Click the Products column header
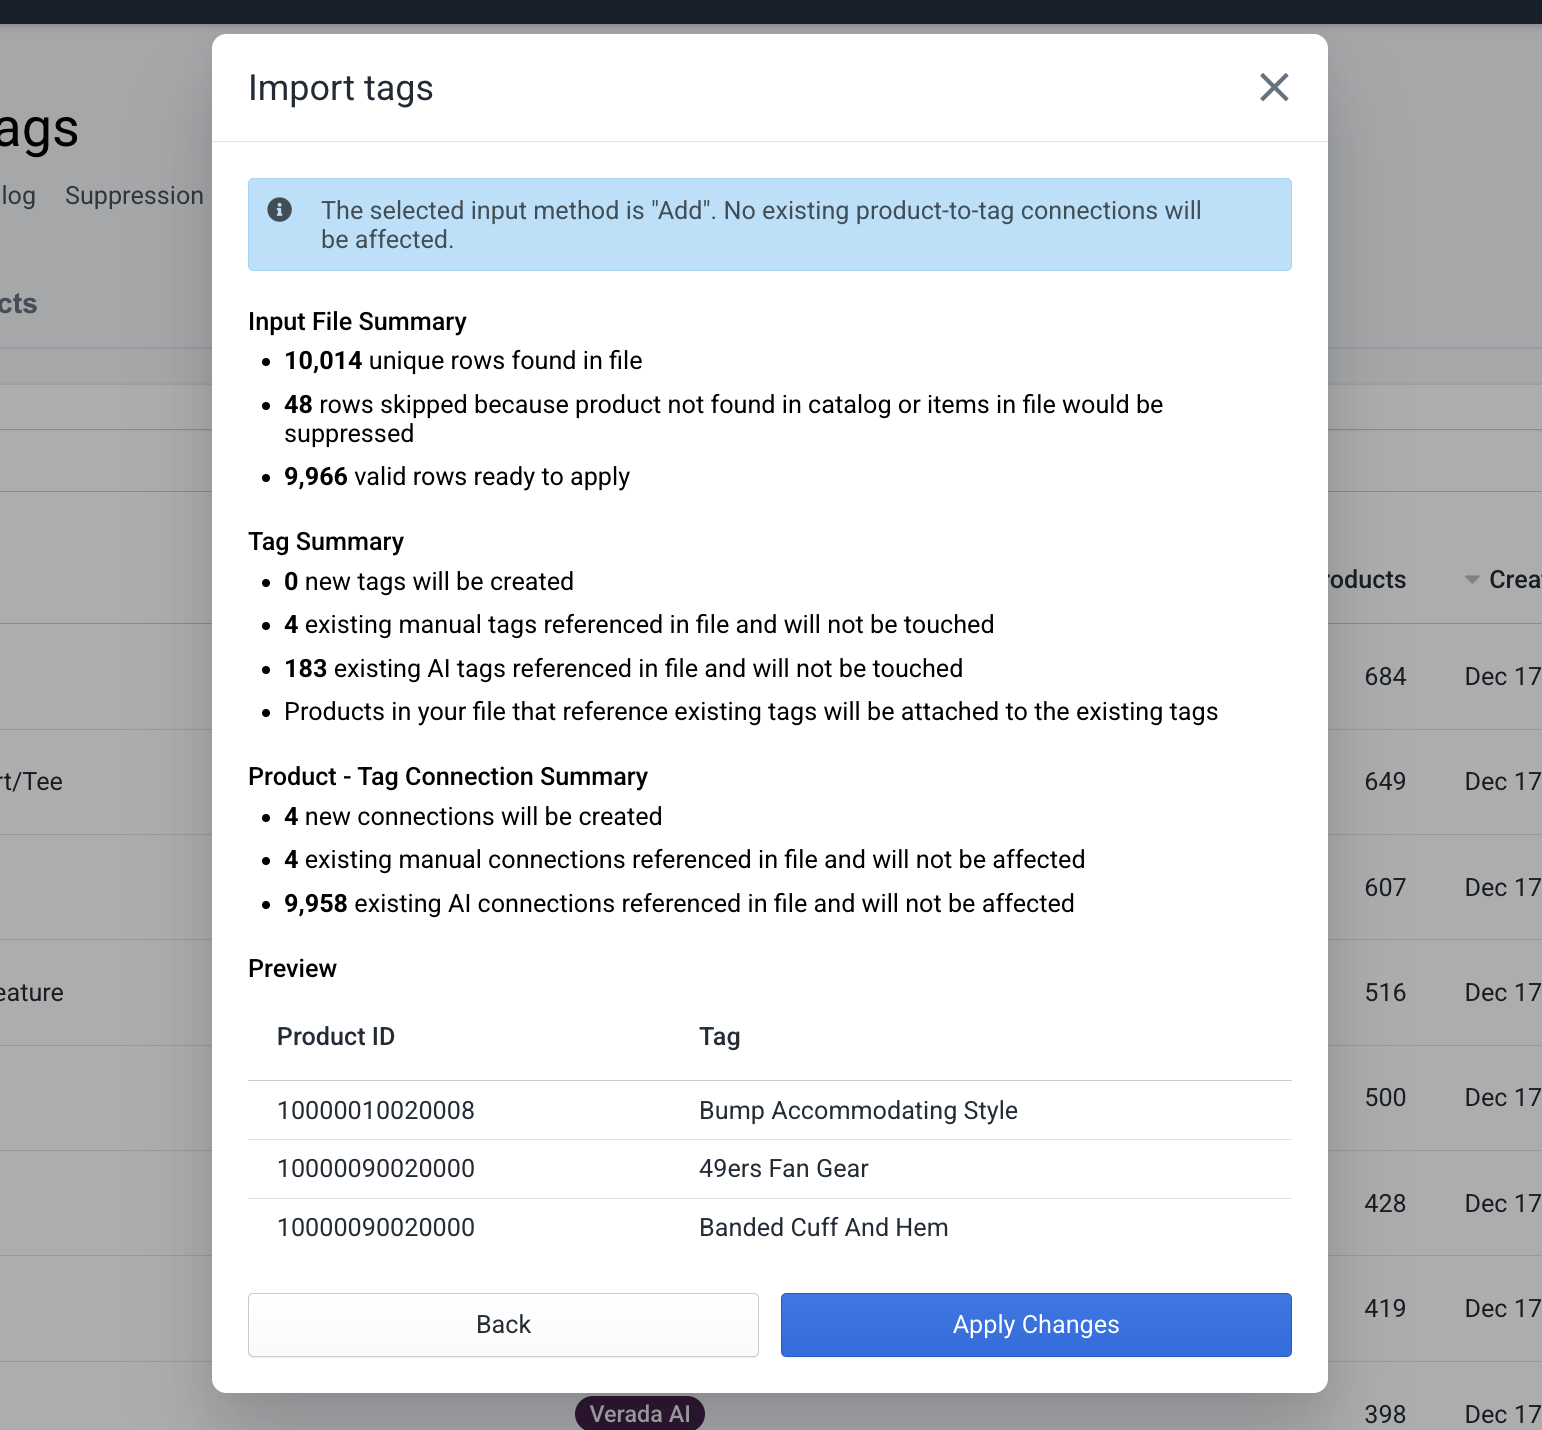The image size is (1542, 1430). 1366,580
